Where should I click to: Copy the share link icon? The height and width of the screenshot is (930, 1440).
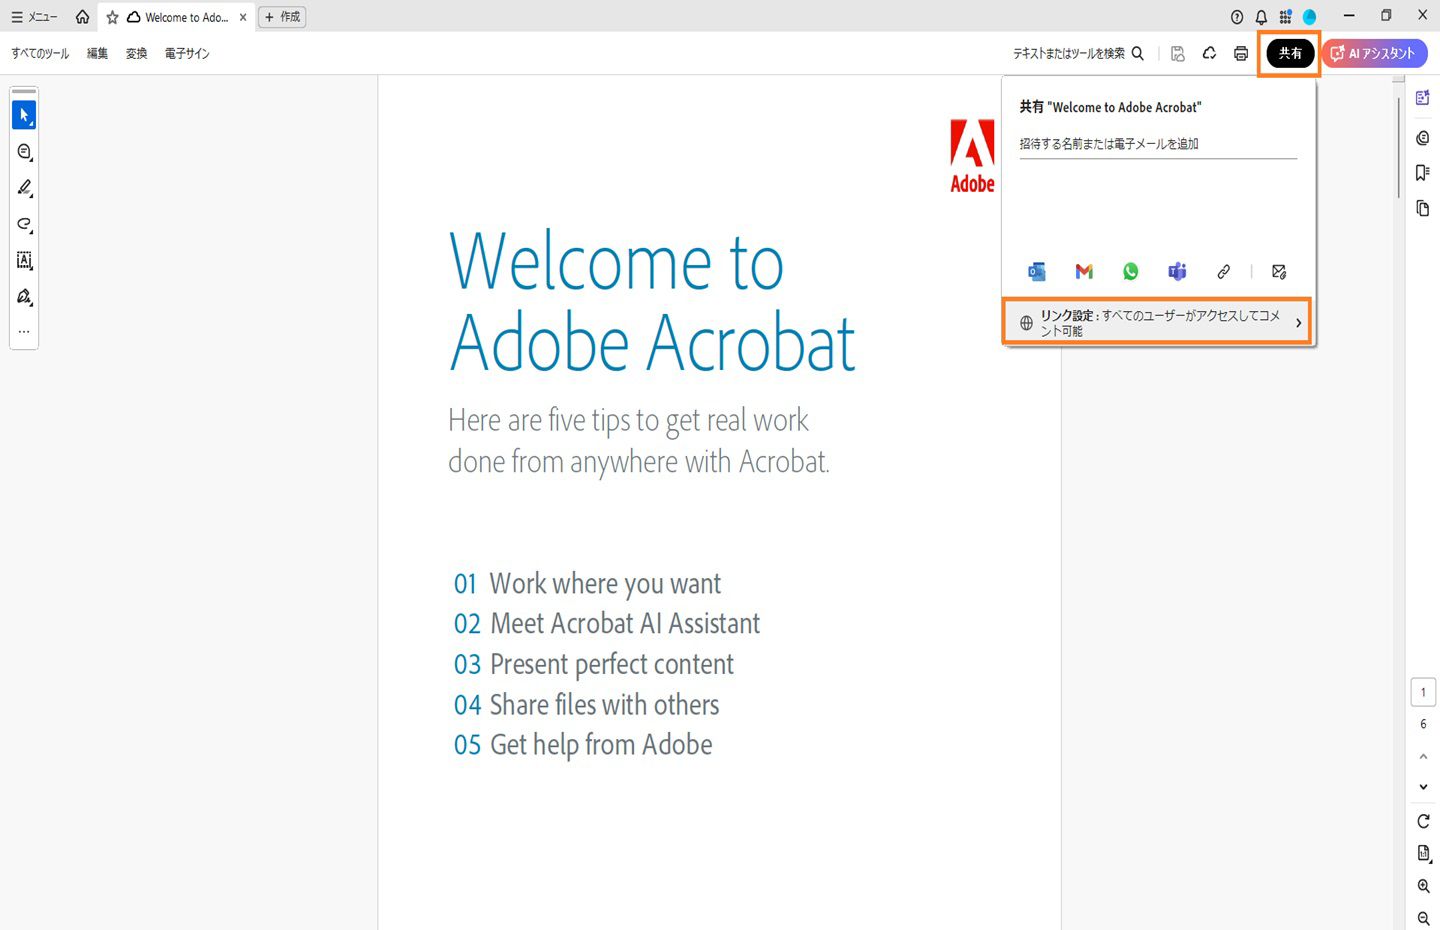pyautogui.click(x=1223, y=272)
